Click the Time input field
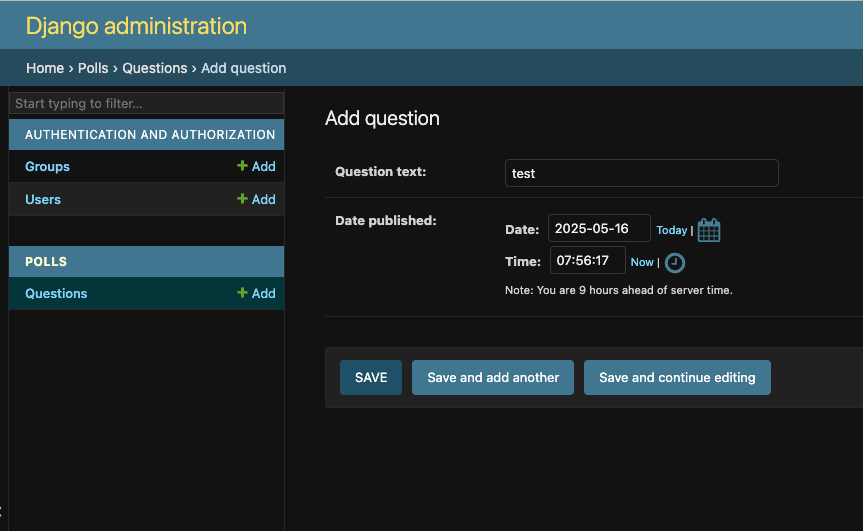The image size is (863, 531). 588,260
